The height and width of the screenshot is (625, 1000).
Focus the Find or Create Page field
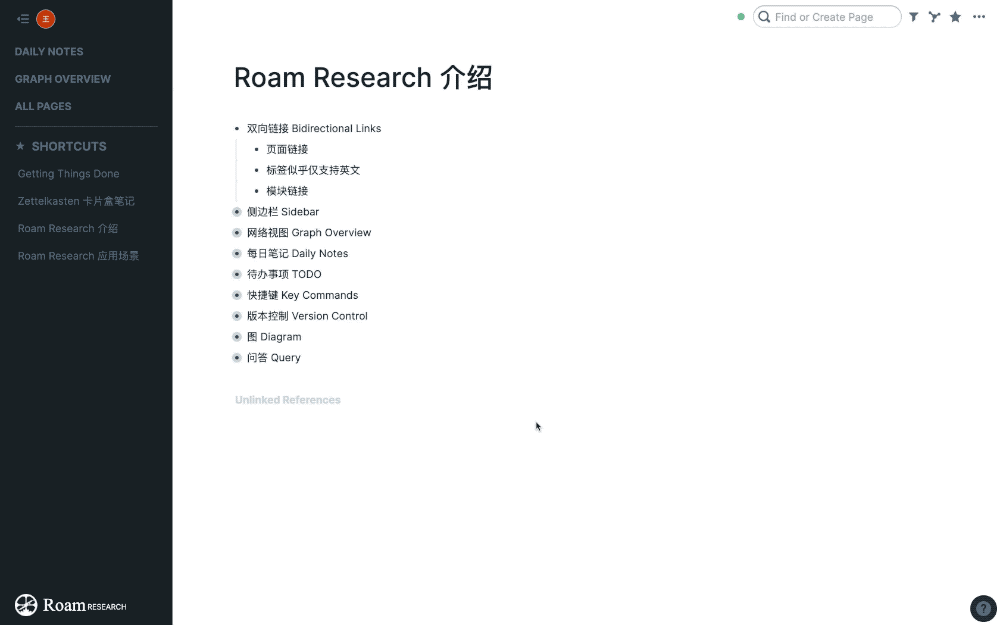pyautogui.click(x=827, y=17)
